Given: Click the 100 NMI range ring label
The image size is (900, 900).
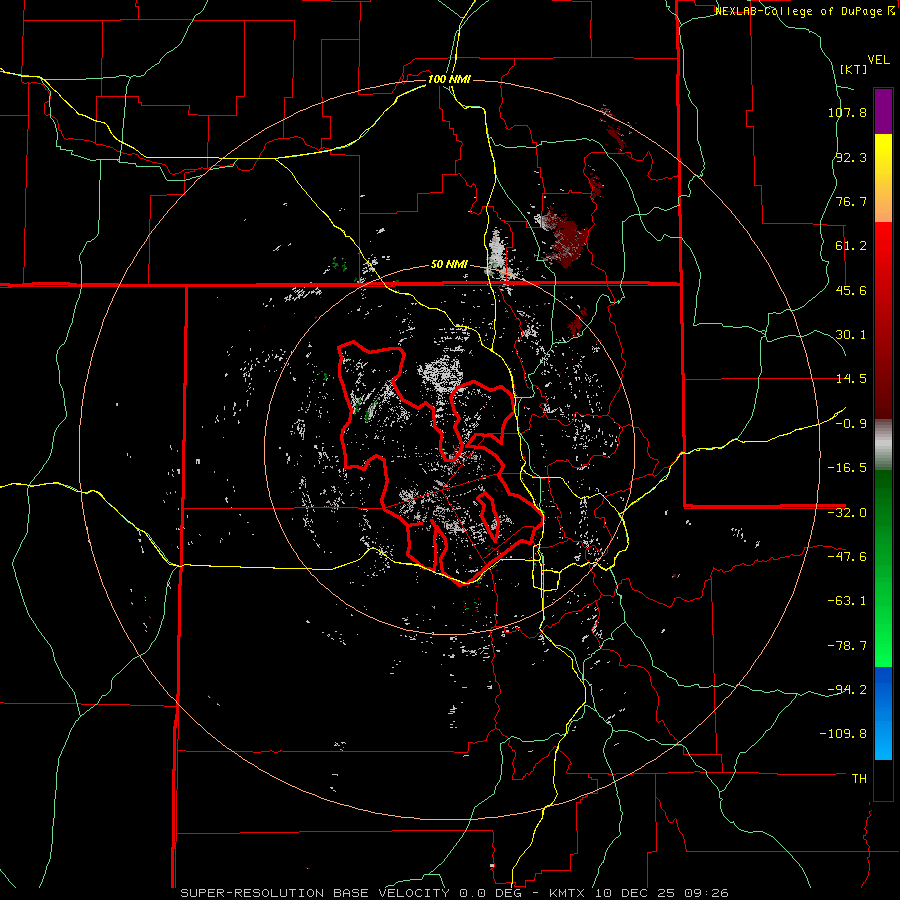Looking at the screenshot, I should click(x=449, y=79).
